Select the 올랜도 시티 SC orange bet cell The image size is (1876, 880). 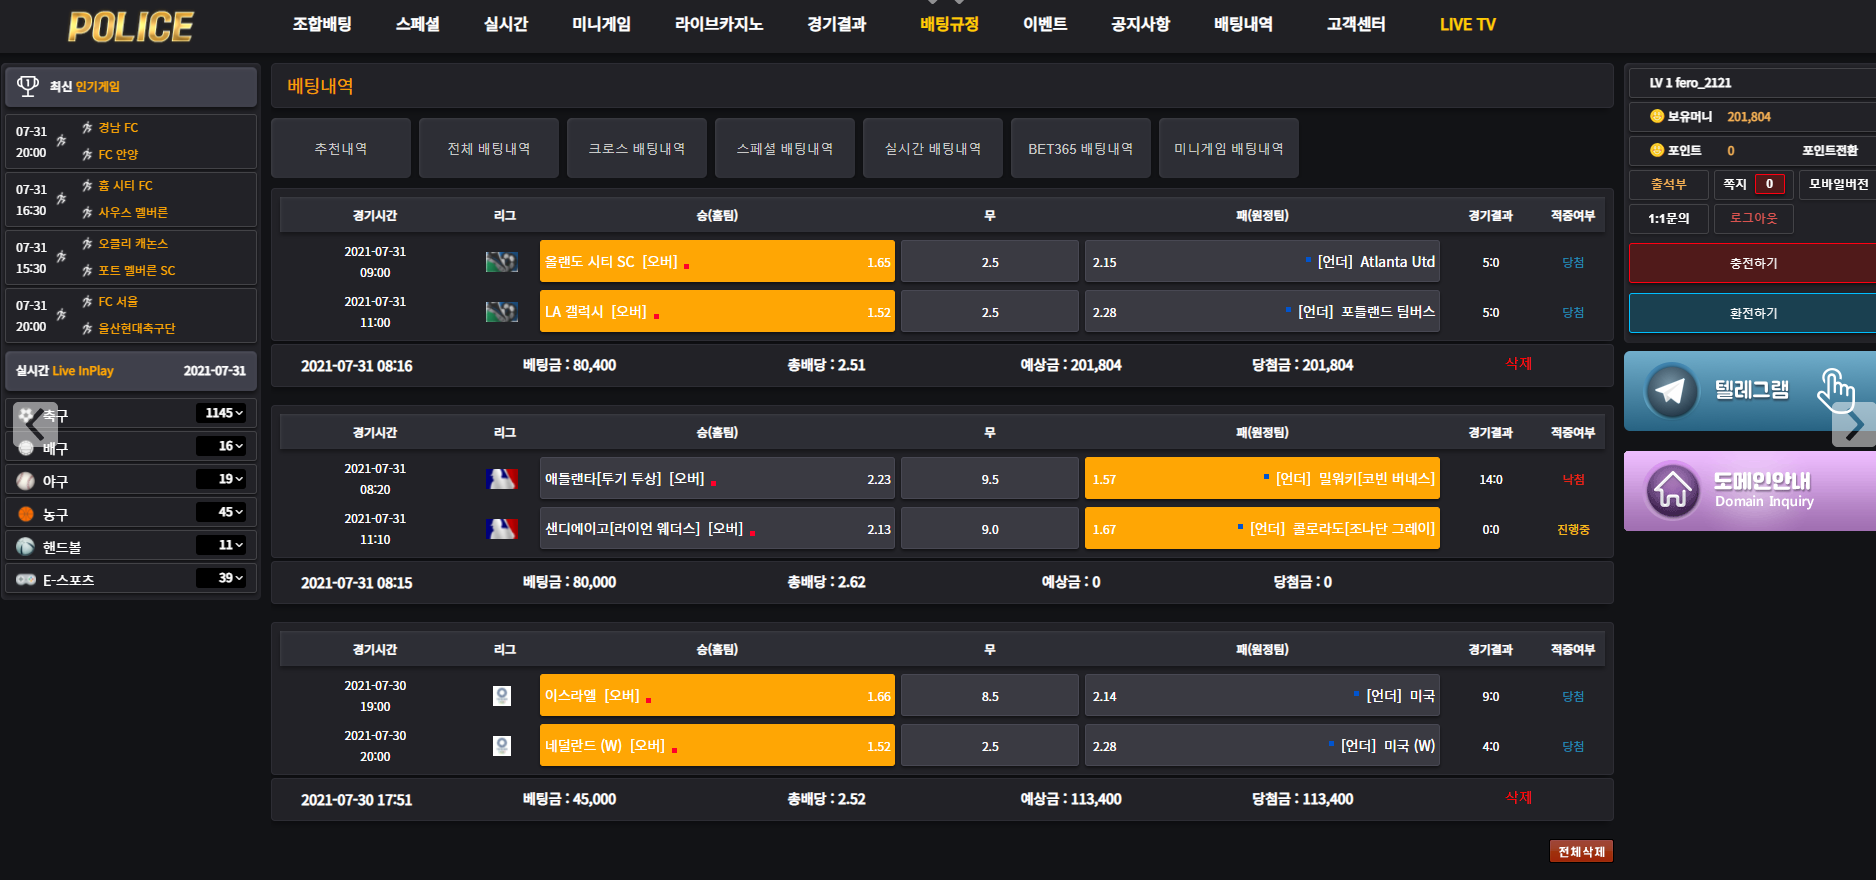[716, 262]
